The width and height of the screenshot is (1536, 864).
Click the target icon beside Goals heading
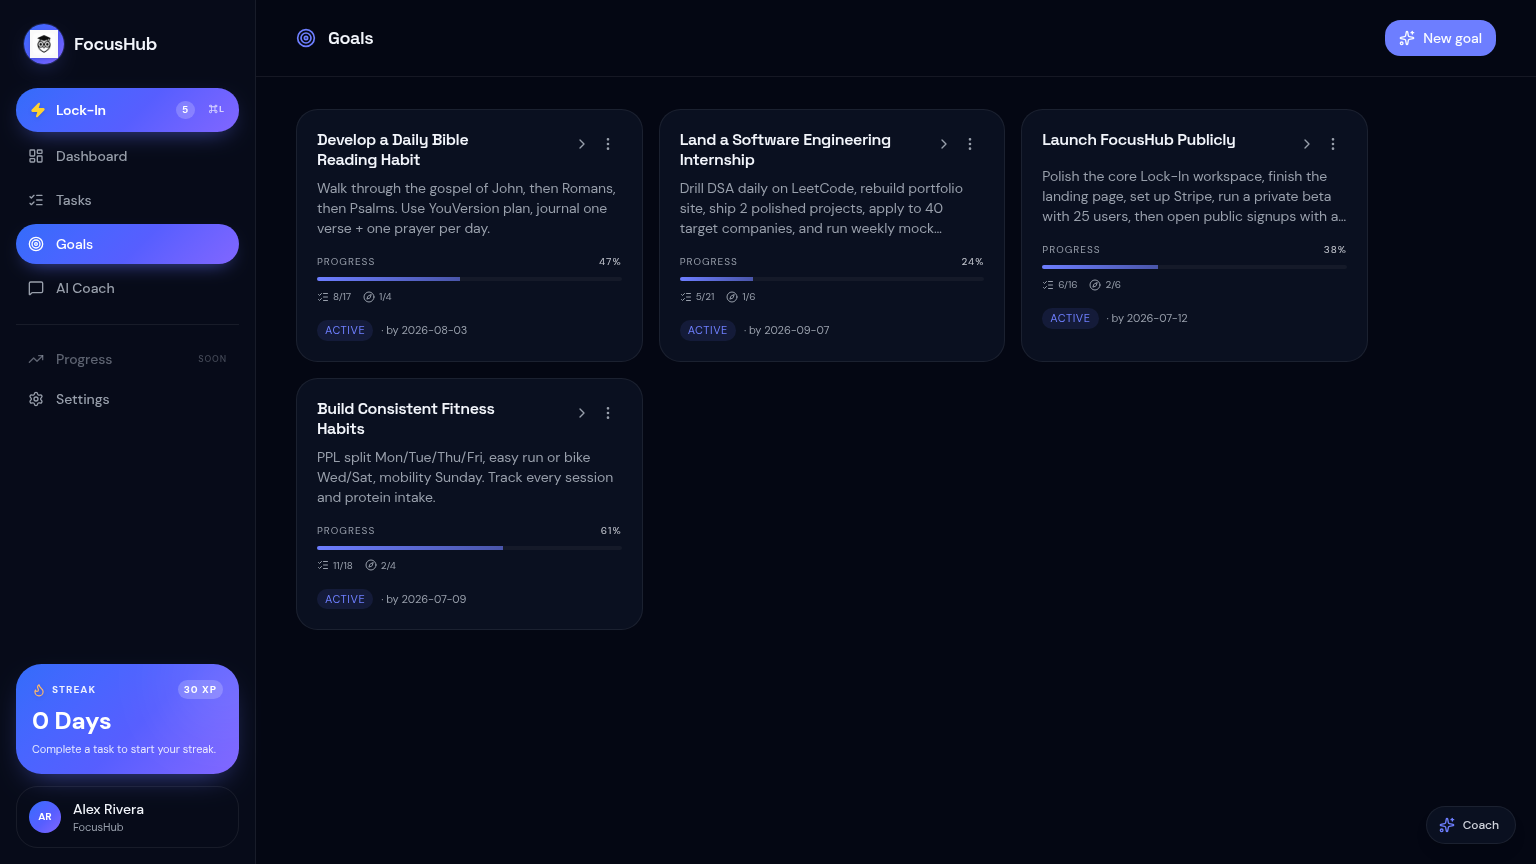(306, 38)
